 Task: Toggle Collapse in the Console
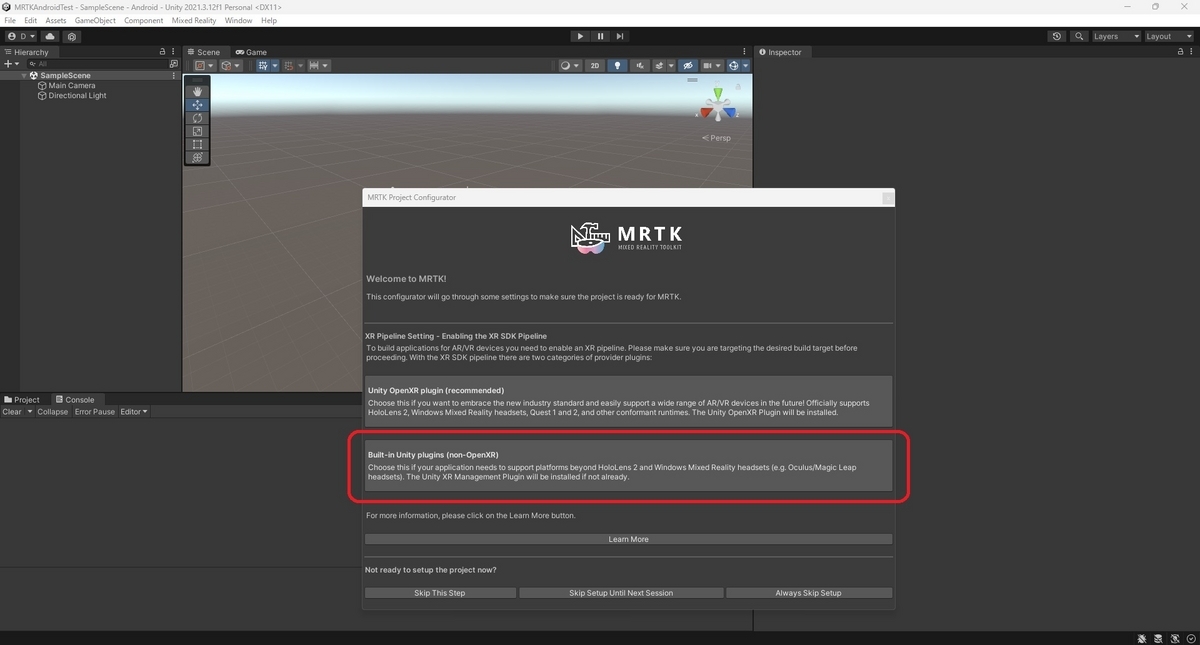[53, 411]
